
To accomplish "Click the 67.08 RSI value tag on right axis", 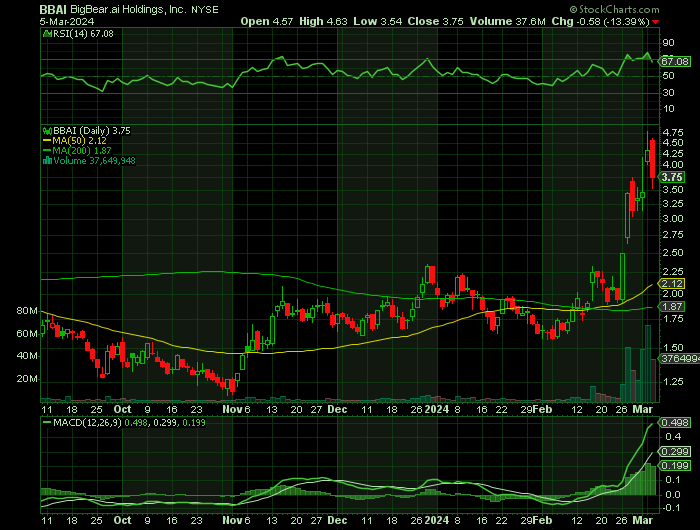I will 675,61.
